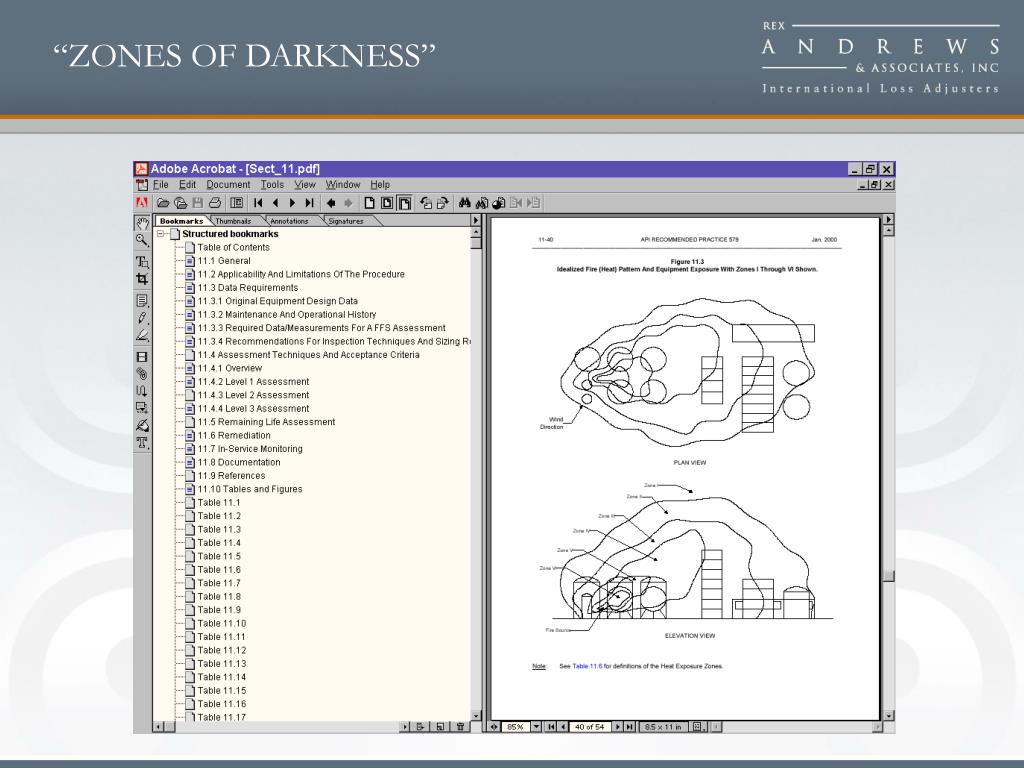Click the toolbar Next Page arrow
The width and height of the screenshot is (1024, 768).
point(293,203)
